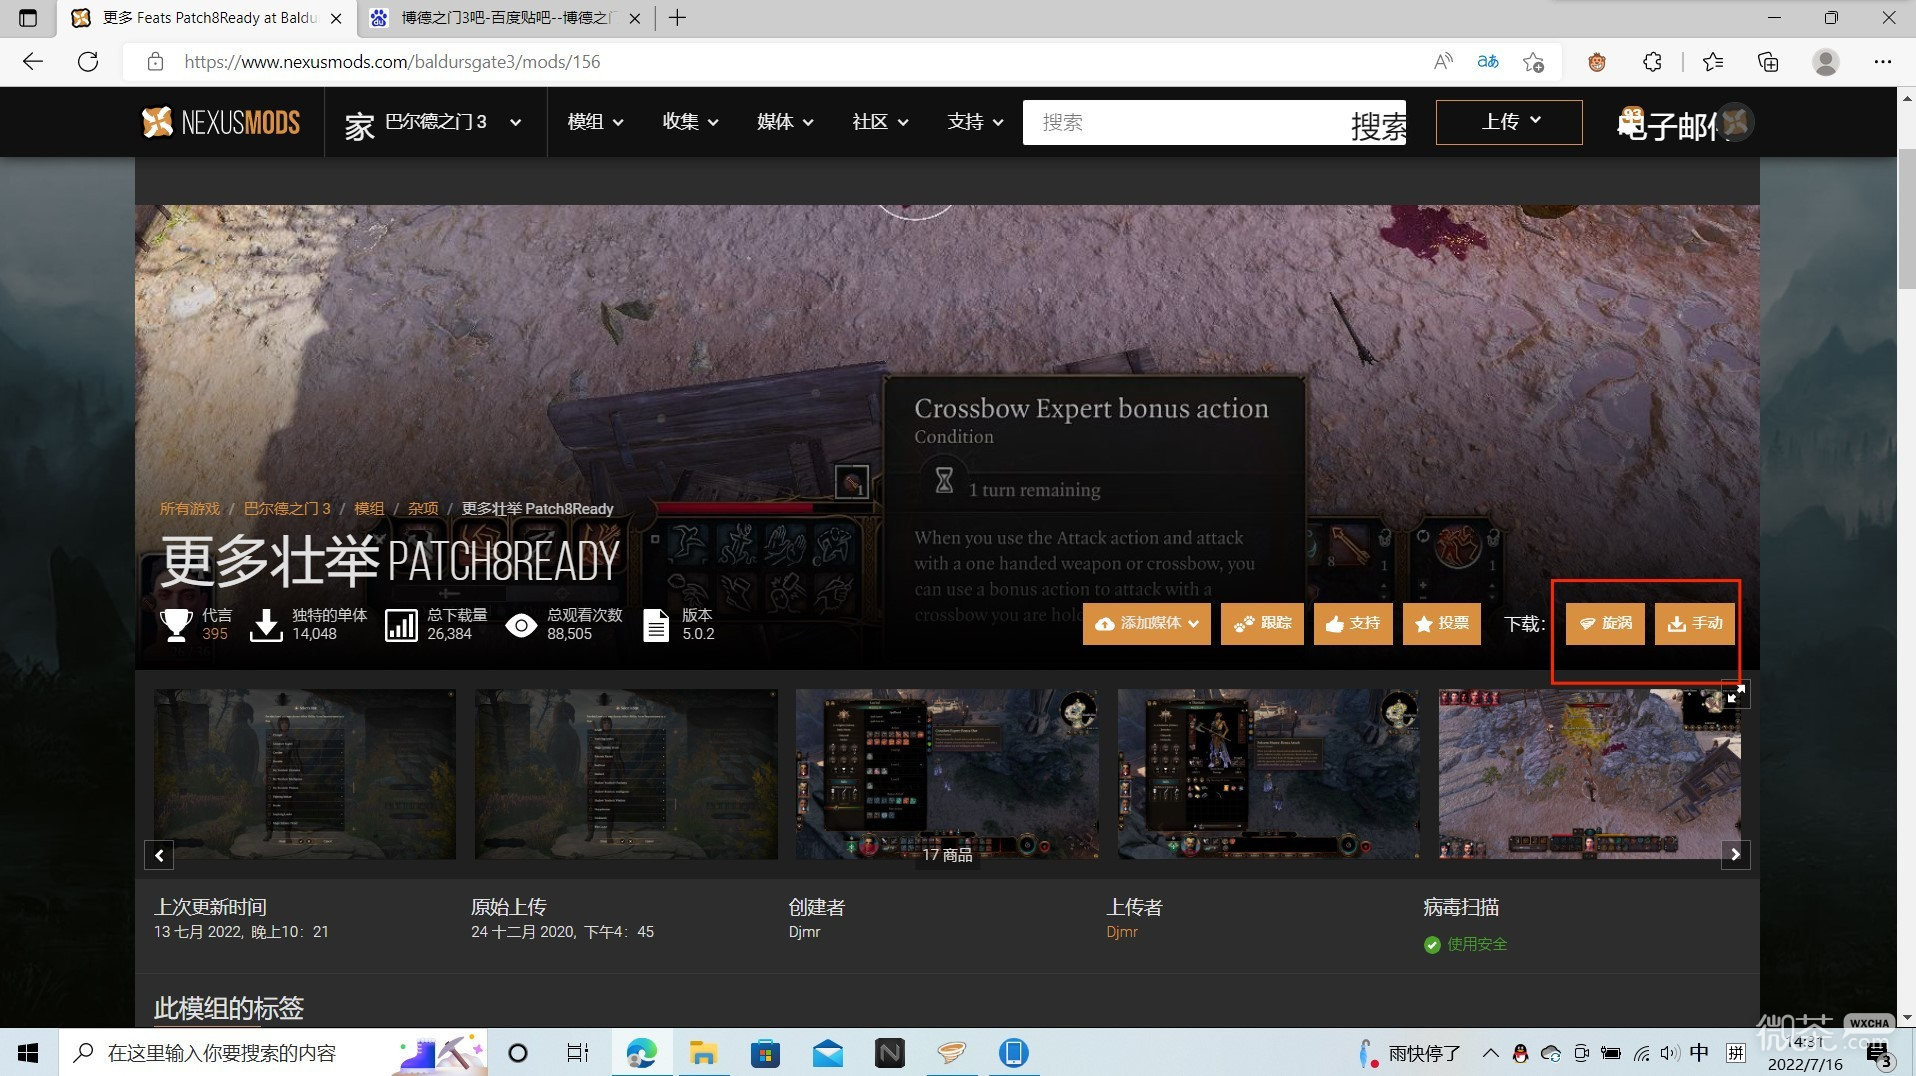This screenshot has height=1076, width=1916.
Task: Click the orange thumbs-up 支持 endorse button
Action: coord(1353,623)
